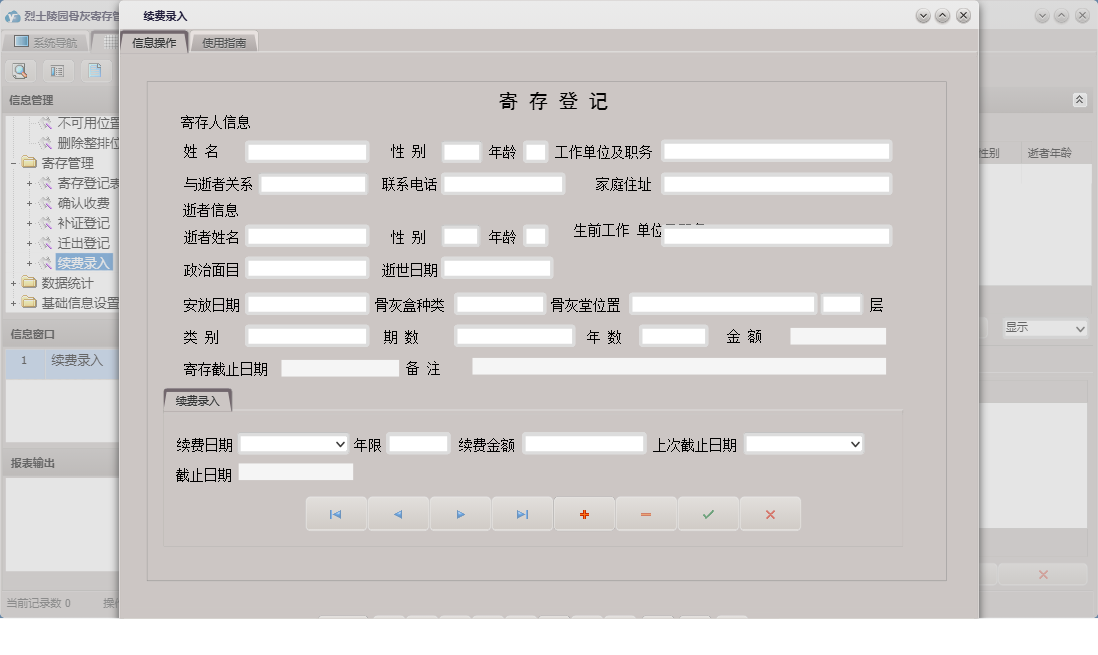This screenshot has height=655, width=1098.
Task: Open the 显示 dropdown in the right panel
Action: (1043, 328)
